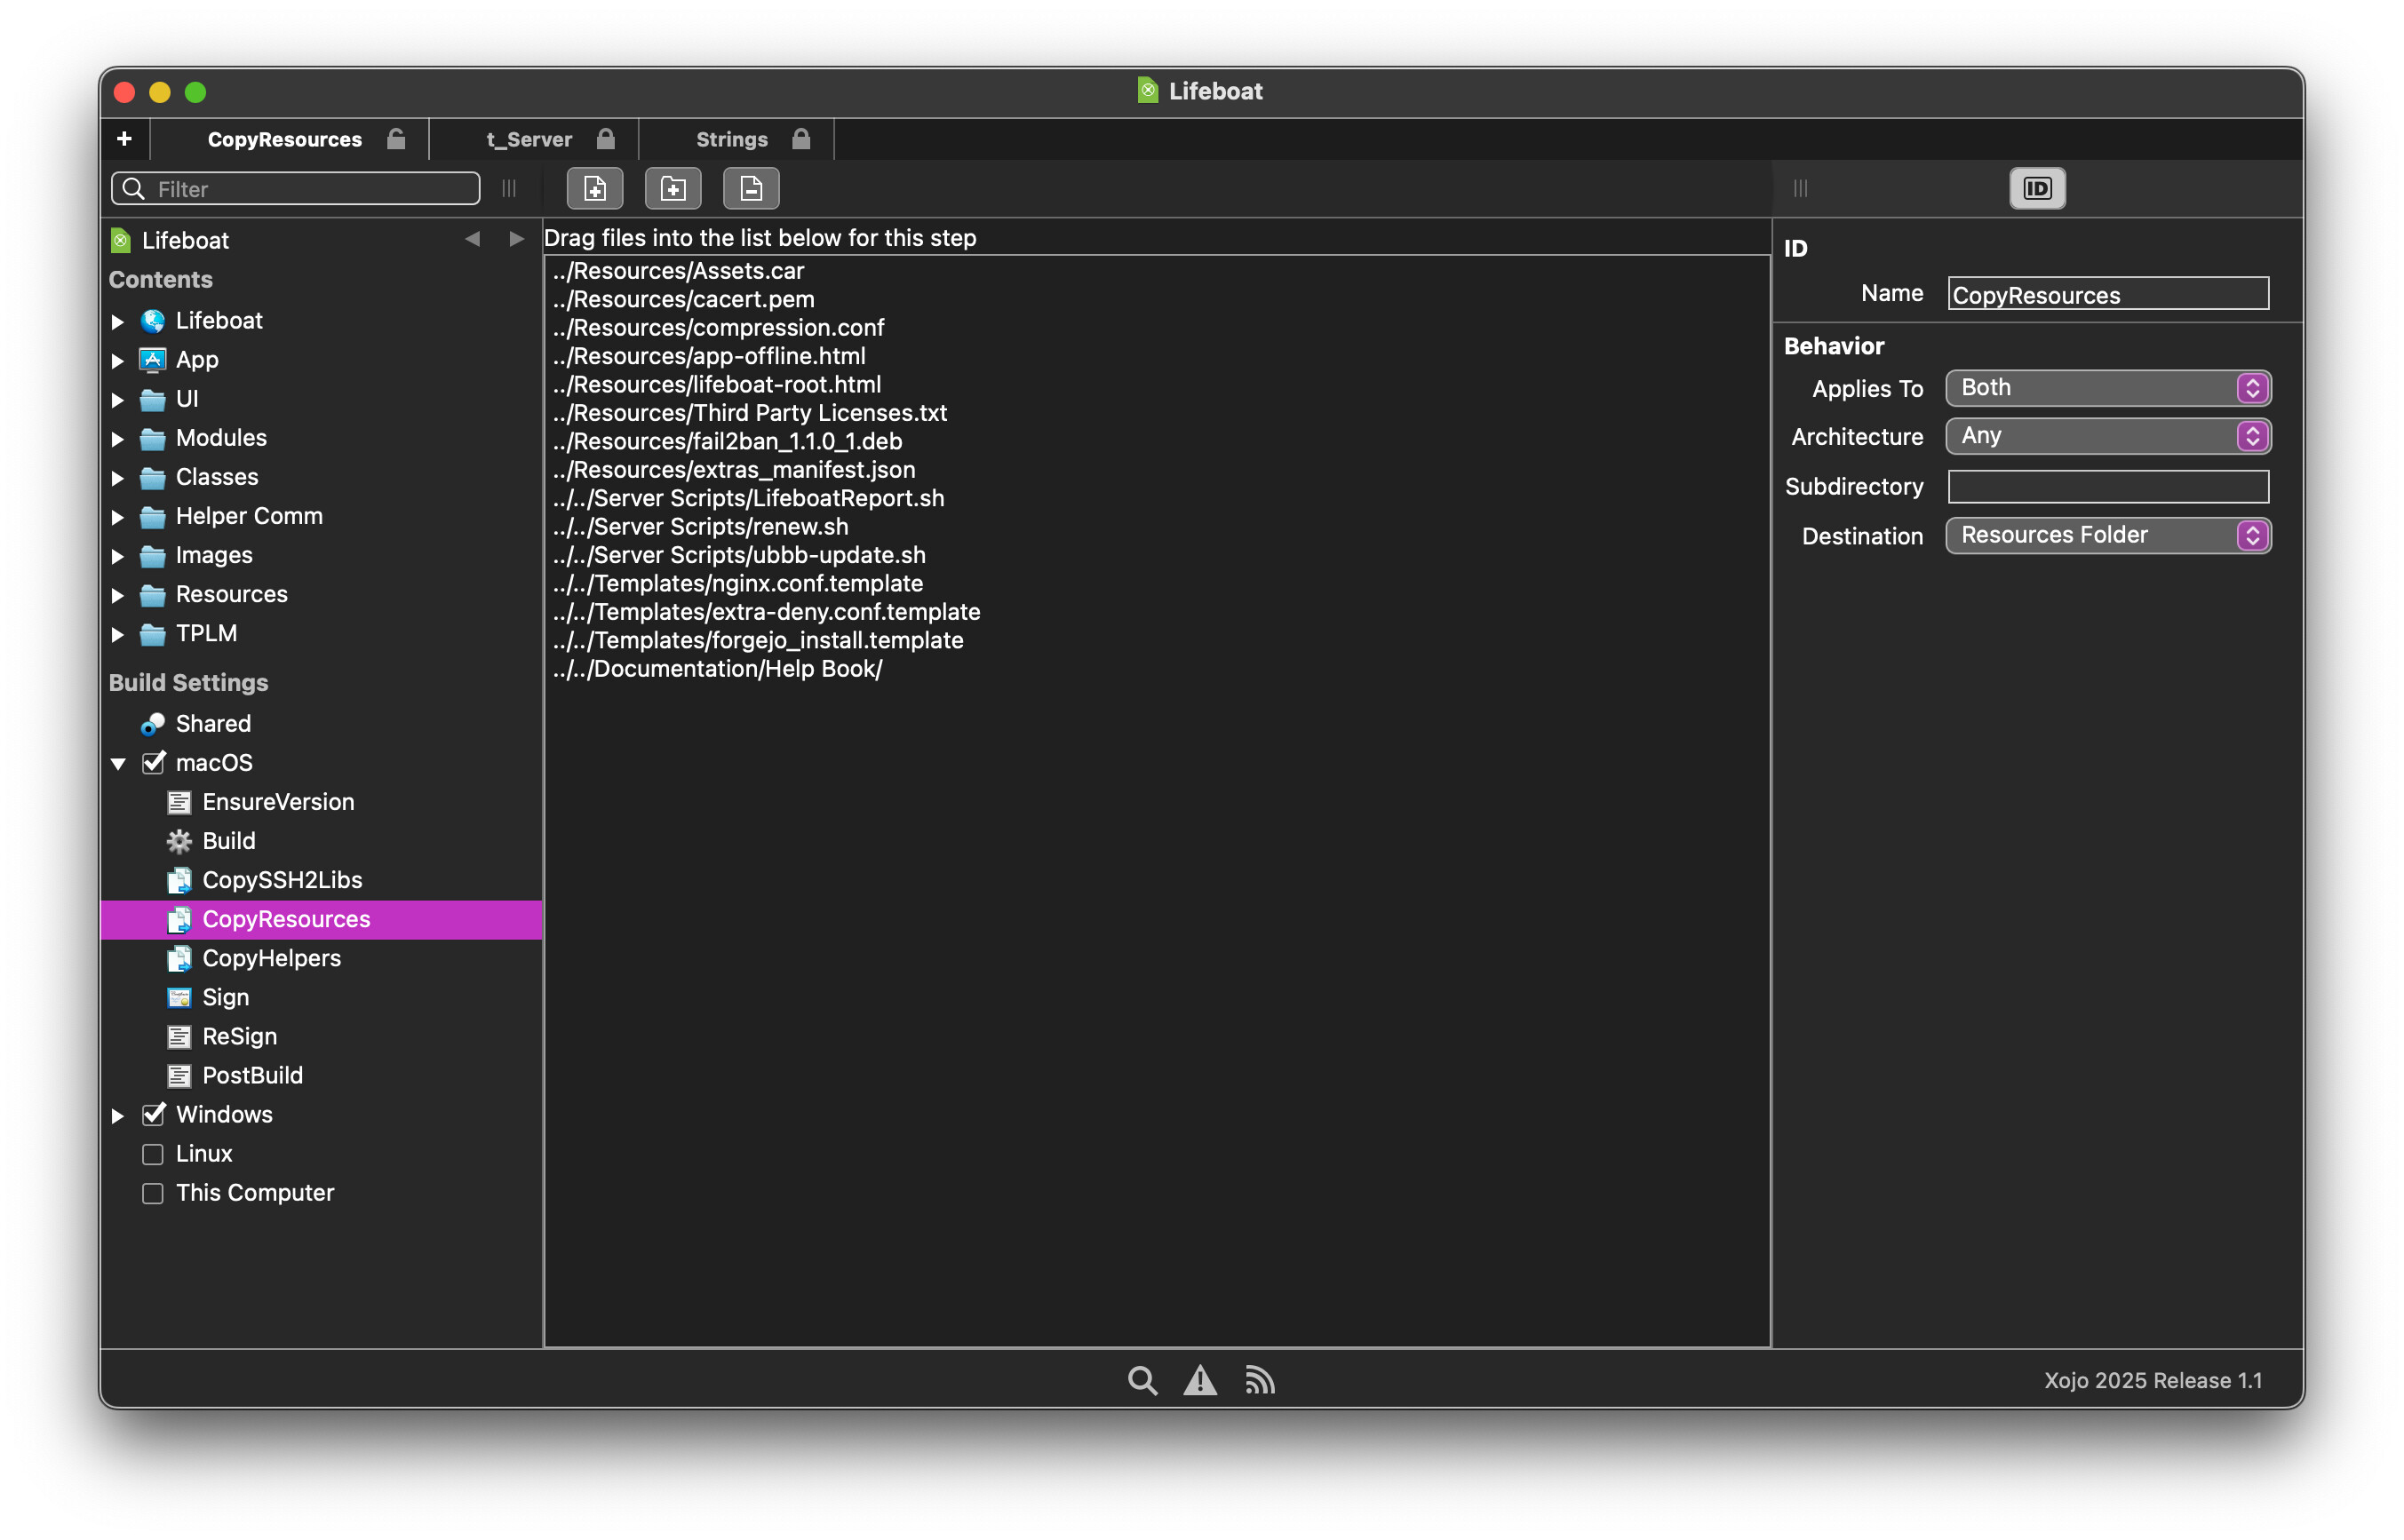
Task: Open the messages feed icon
Action: (1259, 1380)
